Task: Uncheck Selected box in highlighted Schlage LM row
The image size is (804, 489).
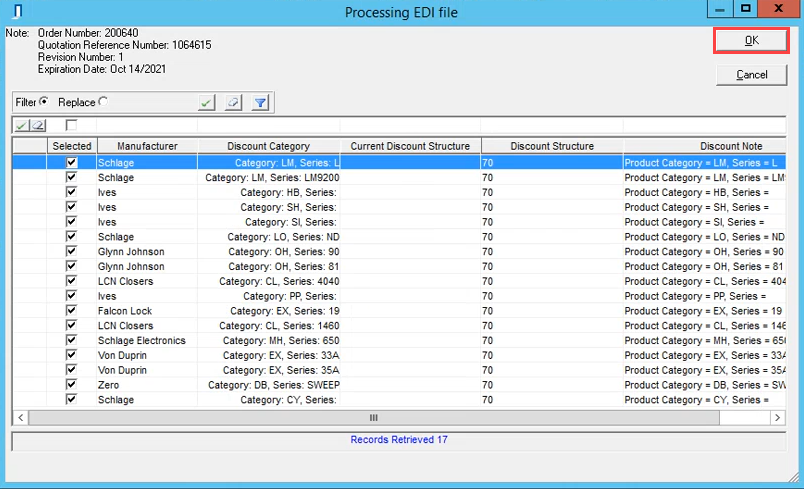Action: click(71, 163)
